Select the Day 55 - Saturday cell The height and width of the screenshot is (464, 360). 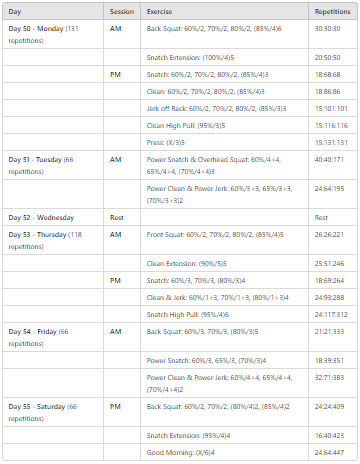click(53, 412)
